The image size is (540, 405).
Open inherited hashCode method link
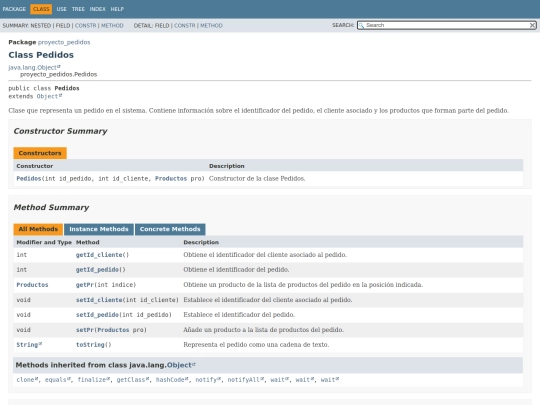click(x=172, y=380)
